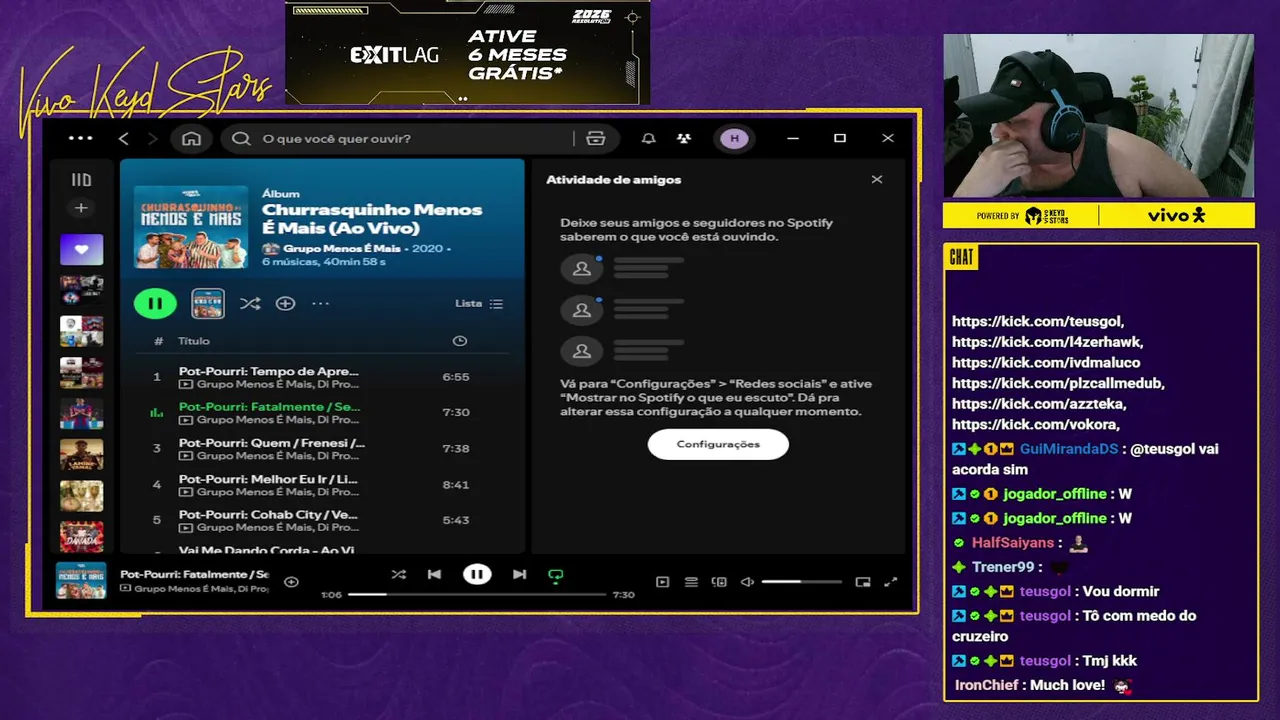Viewport: 1280px width, 720px height.
Task: Open the 'DANÇADA' playlist thumbnail in the library
Action: [x=81, y=537]
